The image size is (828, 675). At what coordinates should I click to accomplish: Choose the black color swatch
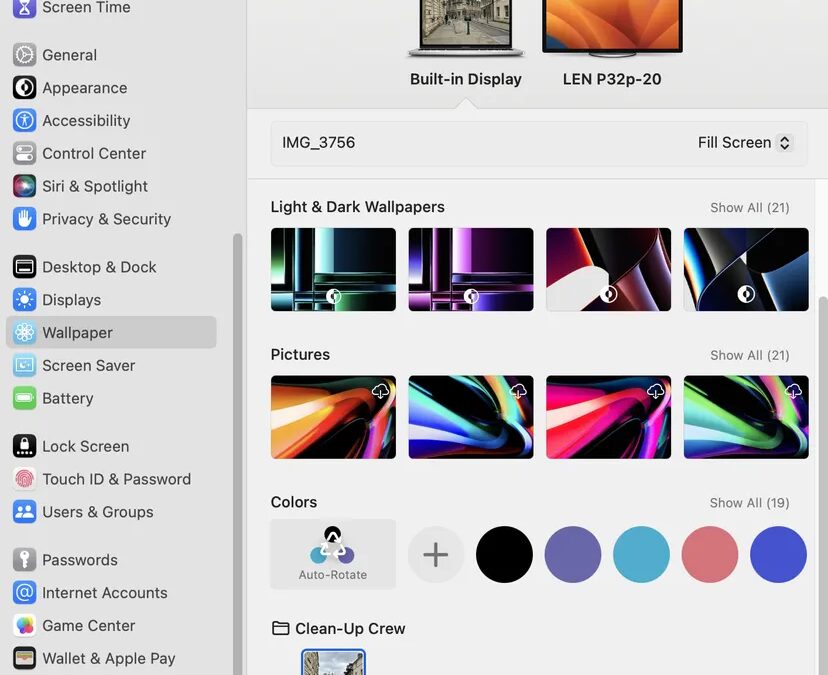[504, 554]
